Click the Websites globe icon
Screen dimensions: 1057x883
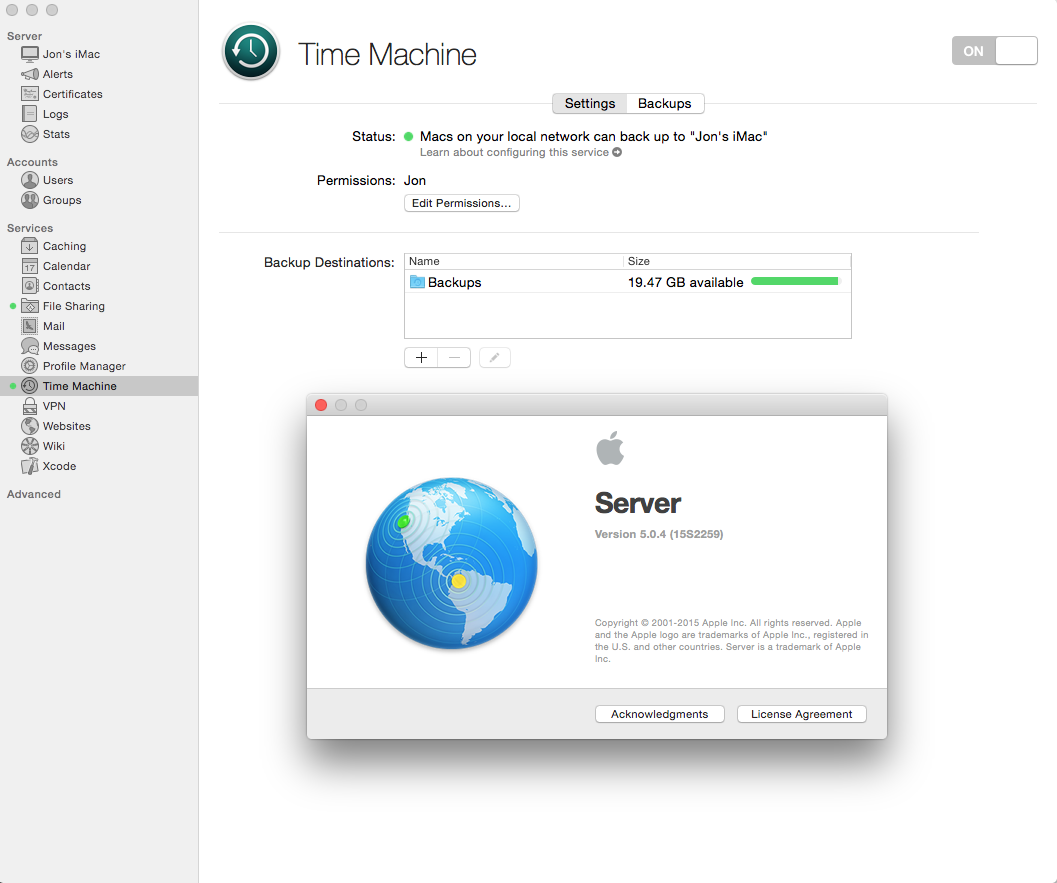[30, 426]
